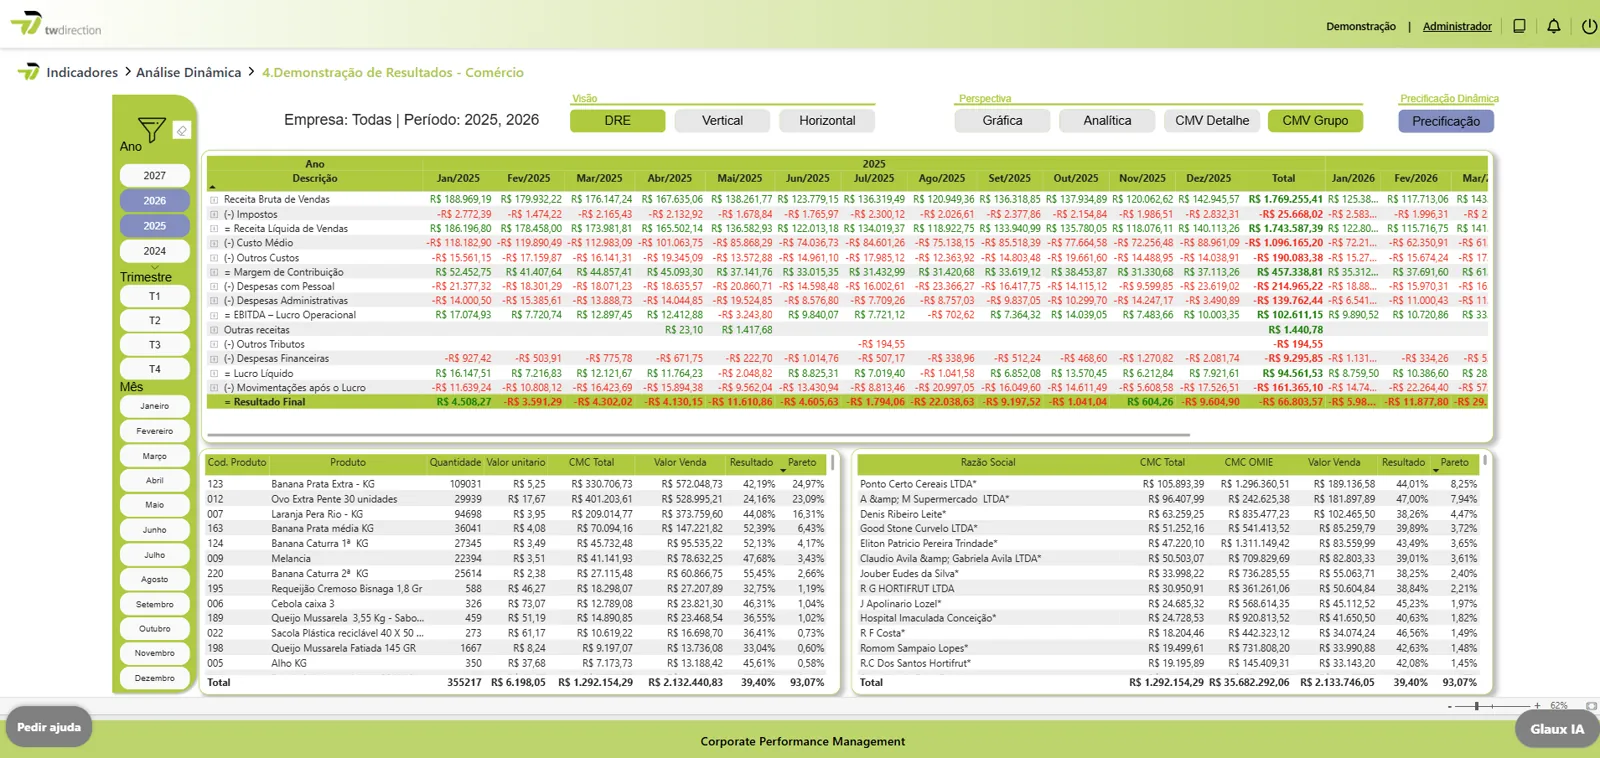1600x758 pixels.
Task: Expand (-) Despesas Financeiras row
Action: tap(214, 359)
